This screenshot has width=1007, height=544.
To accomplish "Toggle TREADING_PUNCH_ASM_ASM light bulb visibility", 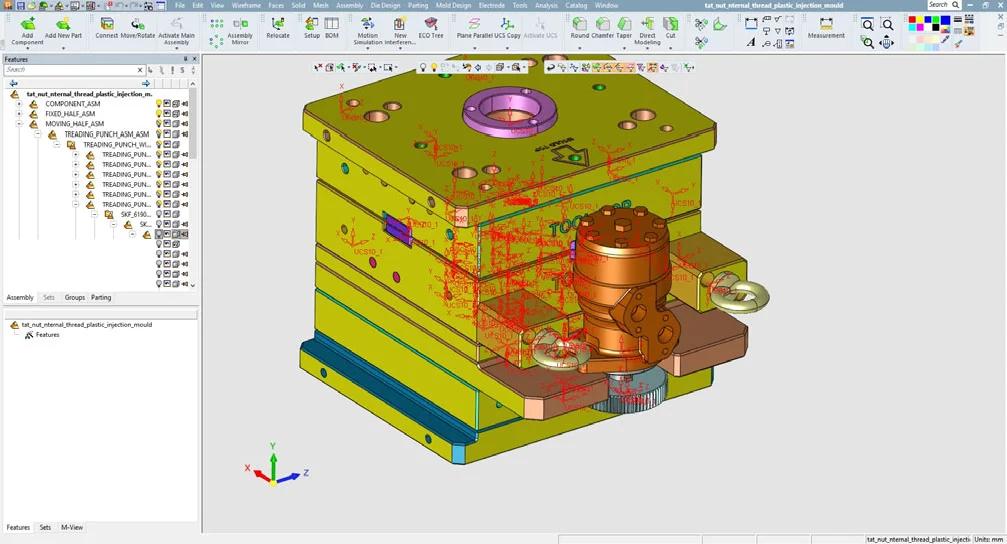I will (x=159, y=134).
